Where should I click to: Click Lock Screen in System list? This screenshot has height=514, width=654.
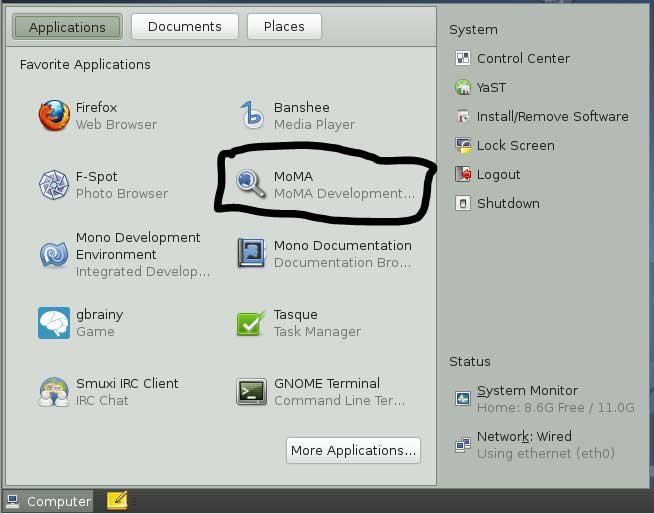click(x=515, y=146)
